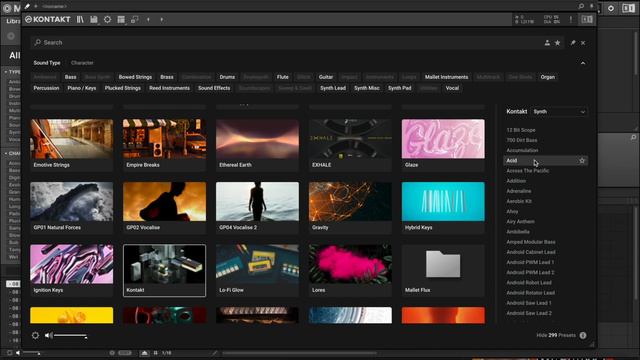Open GP01 Natural Forces library
This screenshot has width=640, height=360.
[x=71, y=207]
